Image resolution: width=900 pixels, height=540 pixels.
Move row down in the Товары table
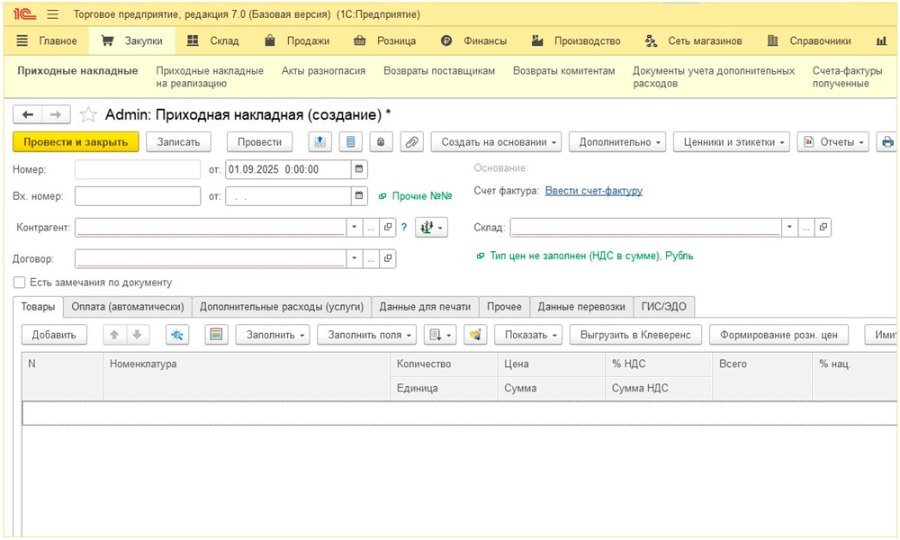click(x=137, y=335)
